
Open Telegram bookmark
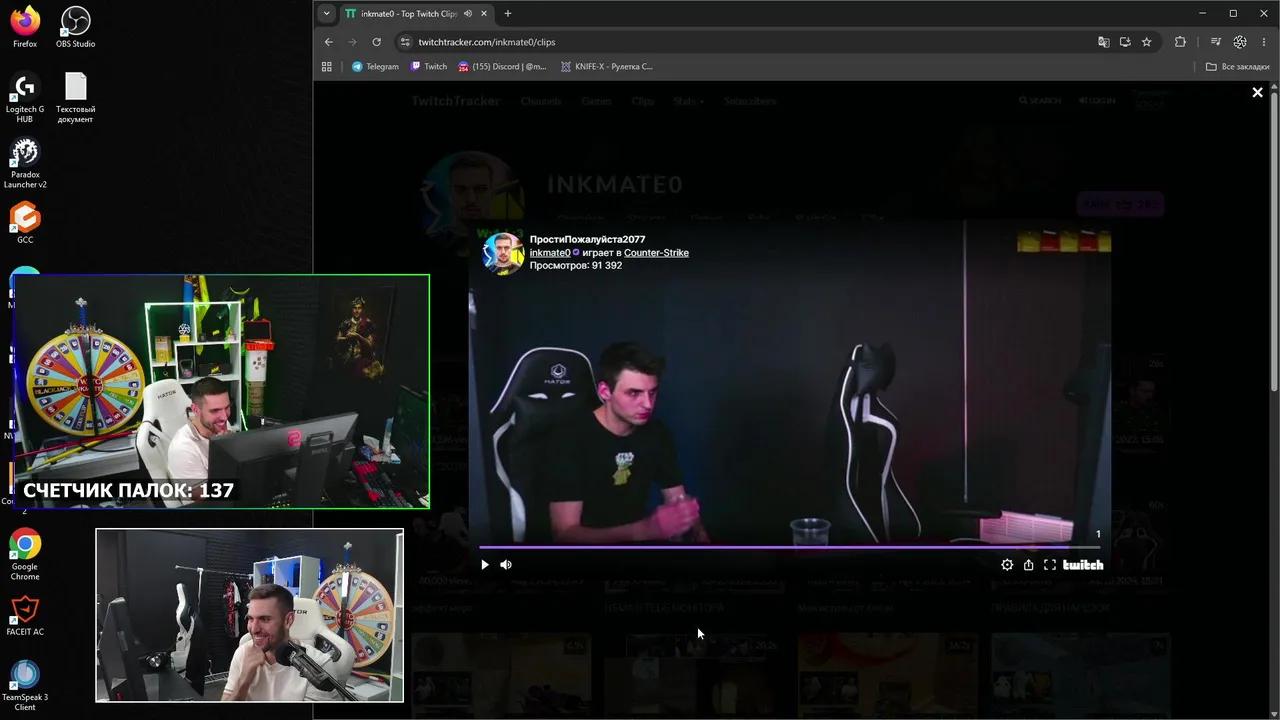(375, 67)
